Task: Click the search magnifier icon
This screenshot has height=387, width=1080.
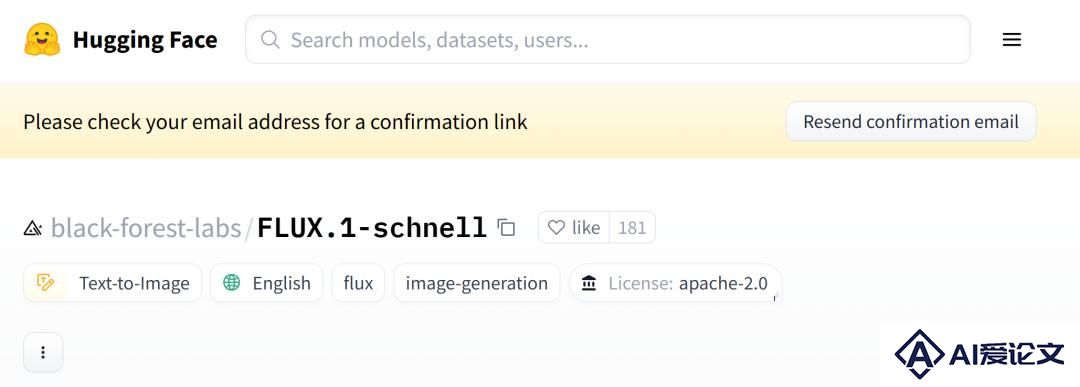Action: click(x=270, y=39)
